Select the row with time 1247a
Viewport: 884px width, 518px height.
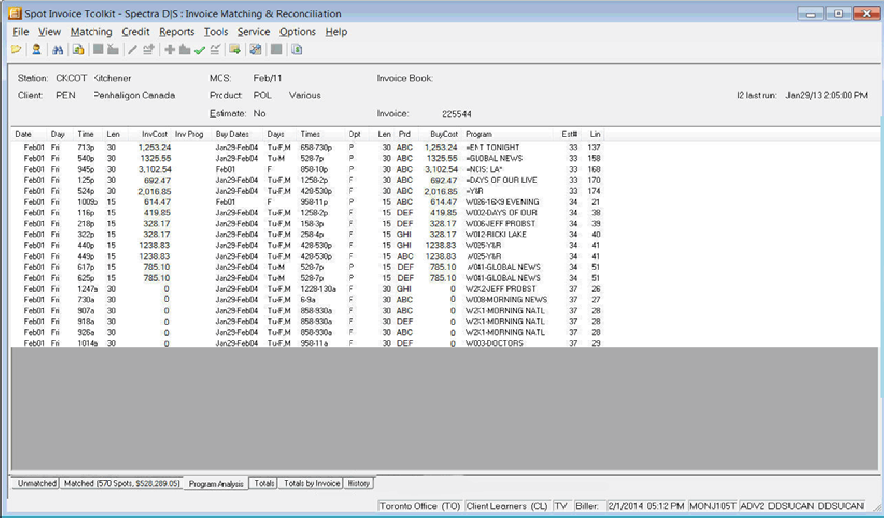tap(307, 289)
